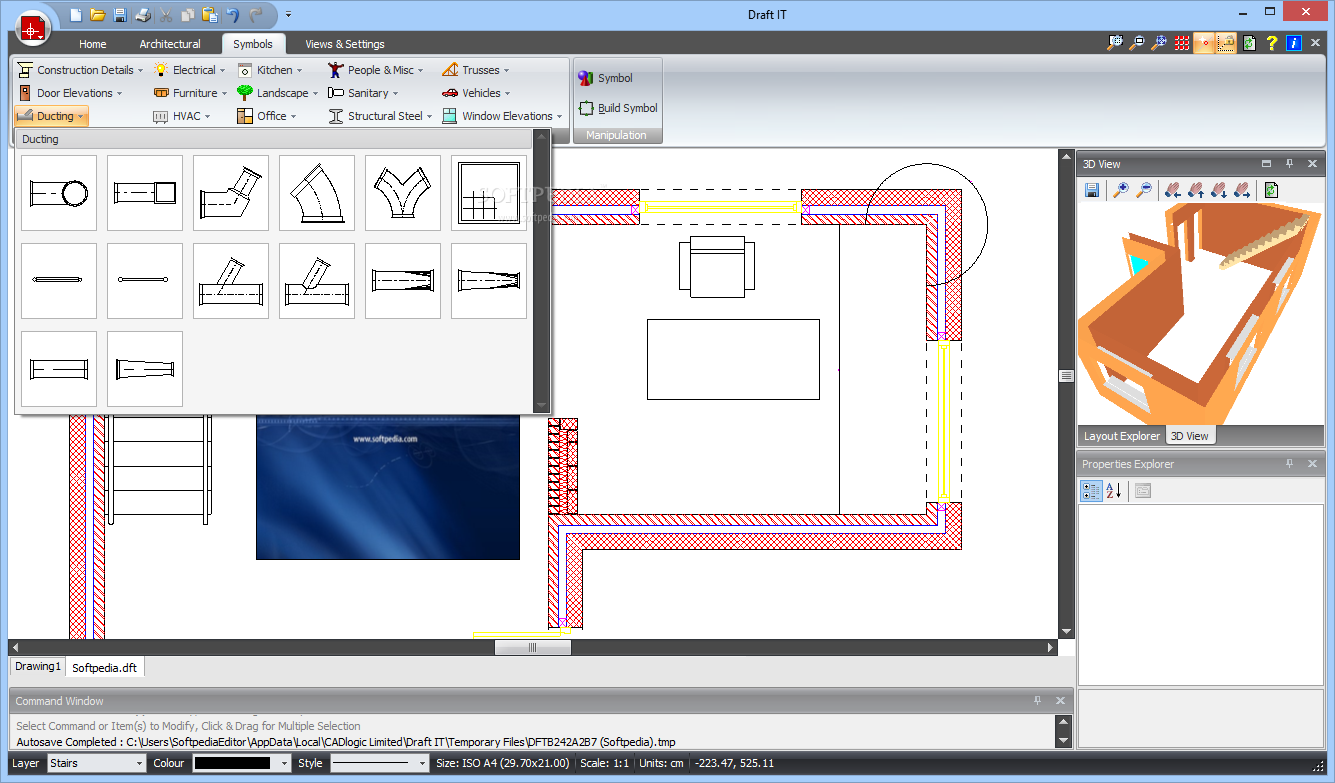Viewport: 1335px width, 783px height.
Task: Rotate 3D view up with hand icon
Action: 1197,189
